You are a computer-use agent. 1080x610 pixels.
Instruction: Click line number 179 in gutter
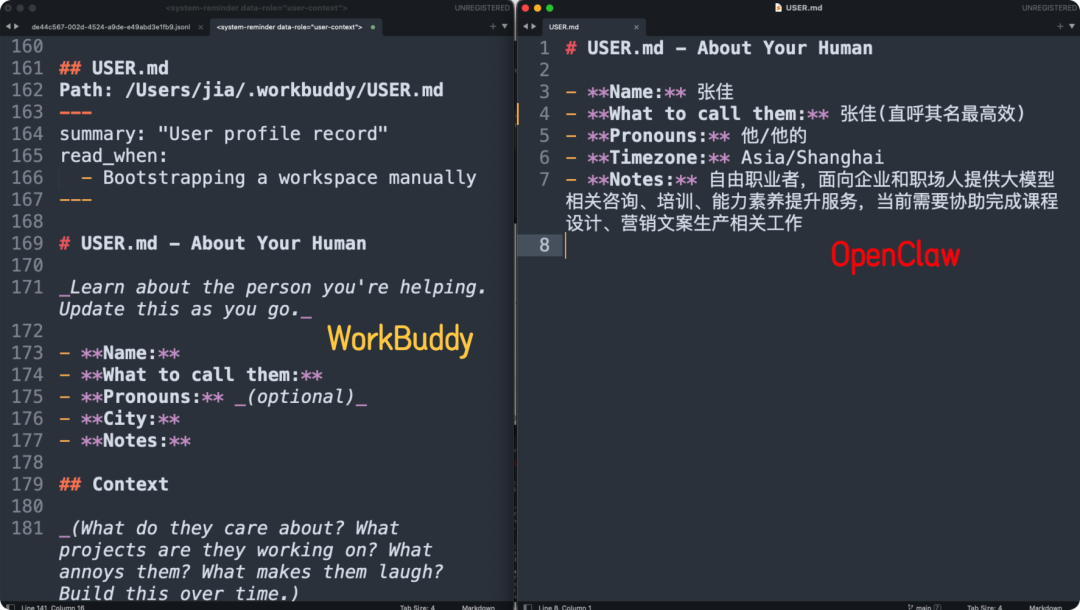(27, 485)
